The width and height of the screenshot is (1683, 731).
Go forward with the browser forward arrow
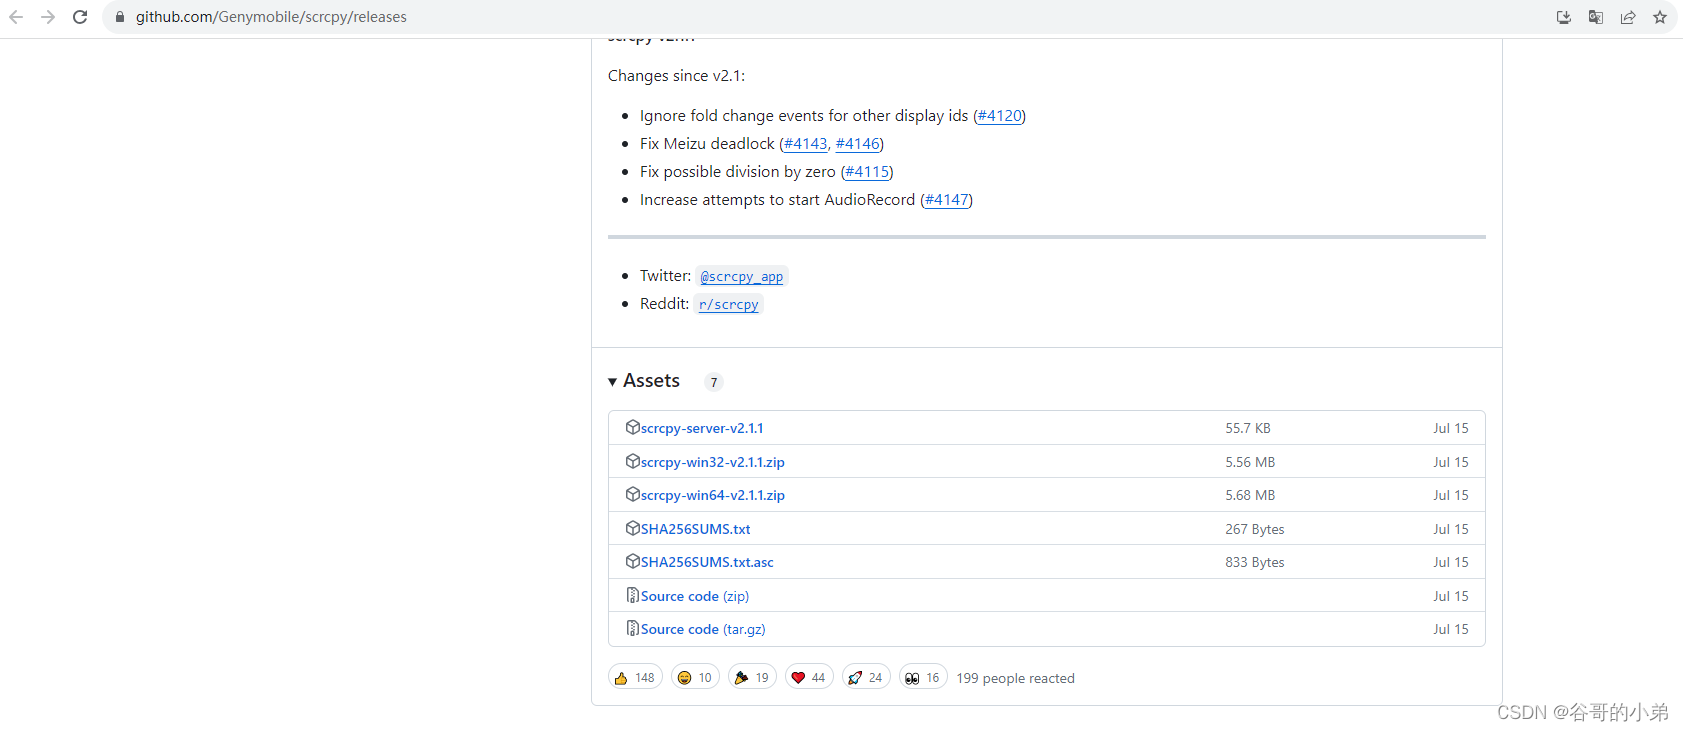[x=48, y=17]
